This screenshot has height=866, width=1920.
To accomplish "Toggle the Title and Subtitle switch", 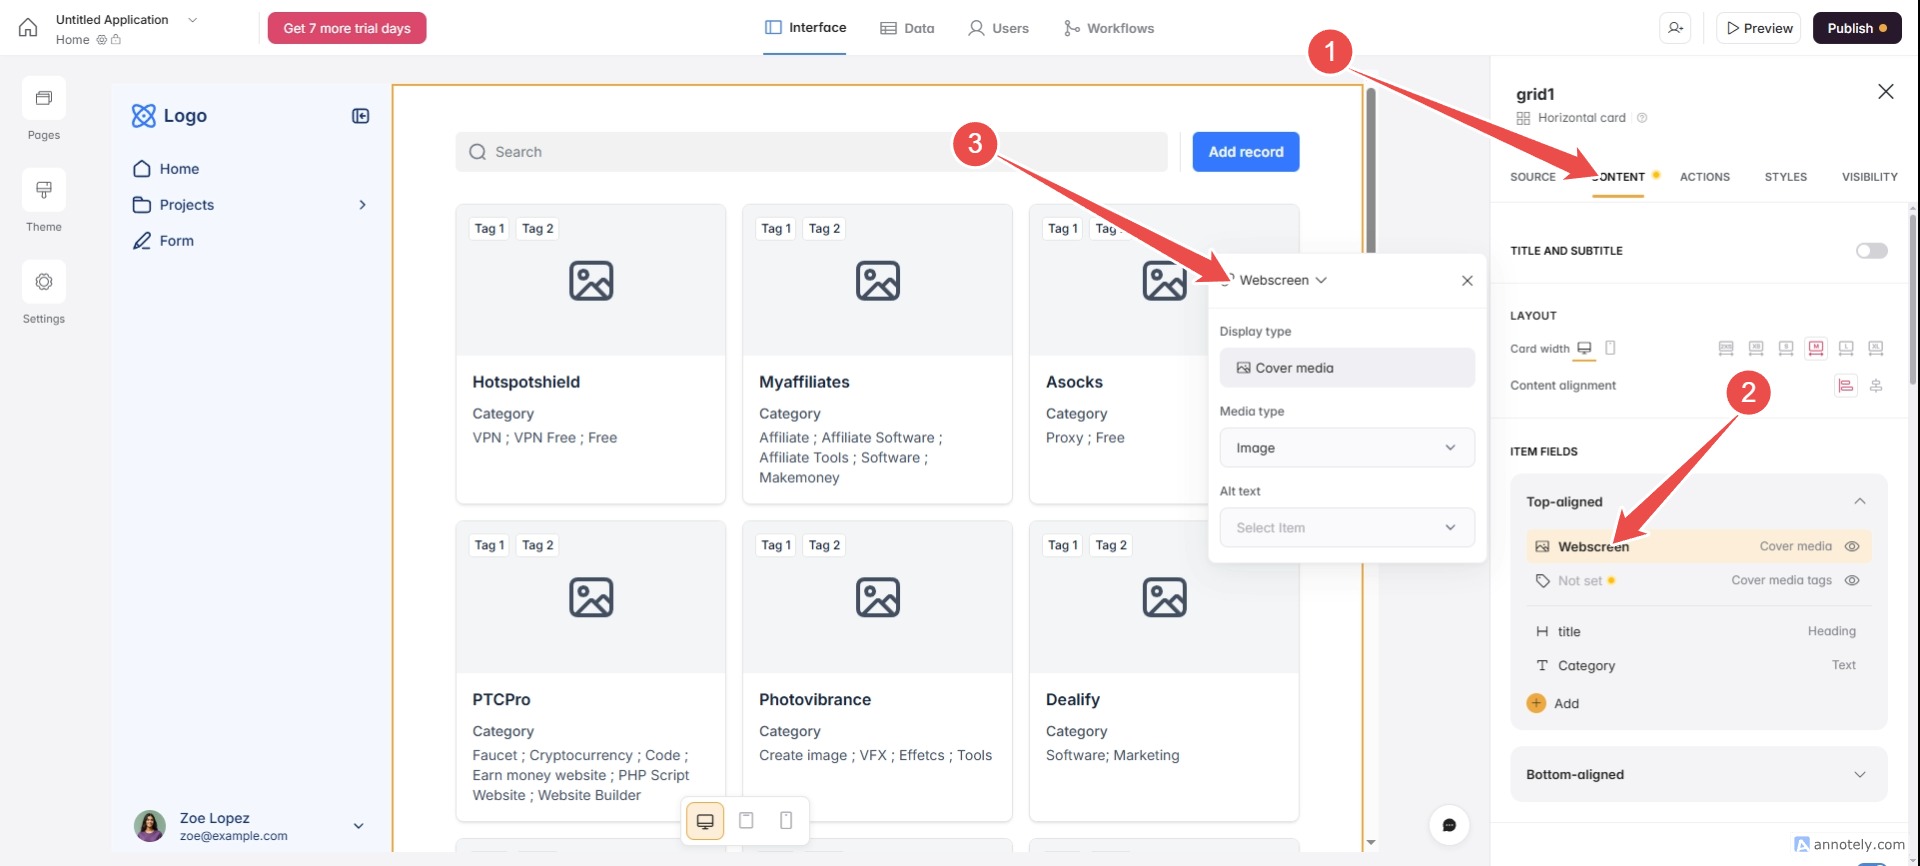I will click(1871, 251).
